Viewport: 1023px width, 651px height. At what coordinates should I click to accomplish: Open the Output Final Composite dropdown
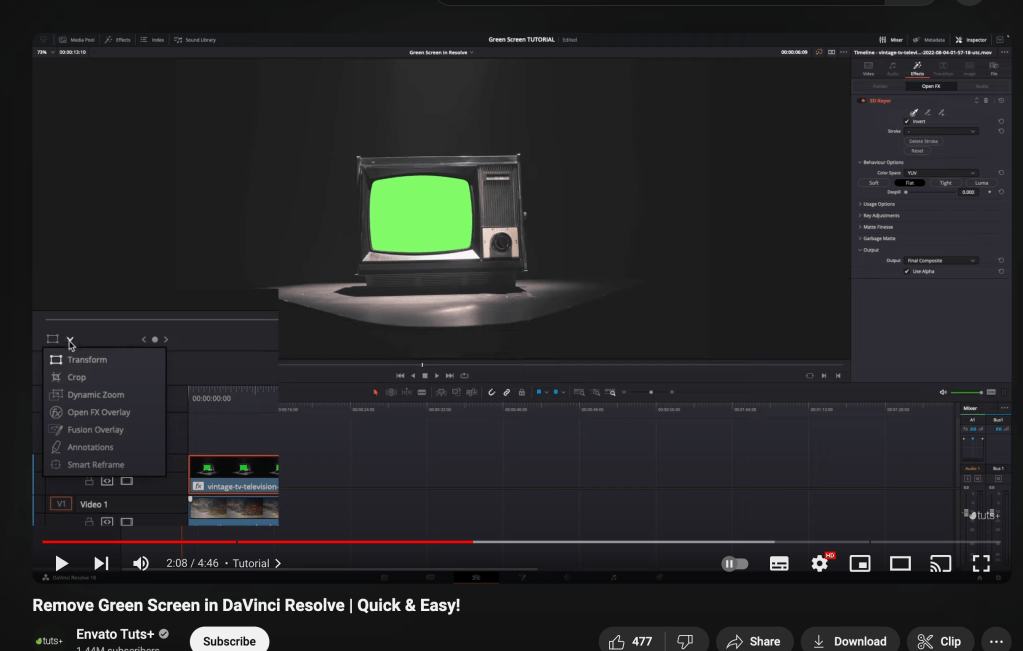[941, 260]
